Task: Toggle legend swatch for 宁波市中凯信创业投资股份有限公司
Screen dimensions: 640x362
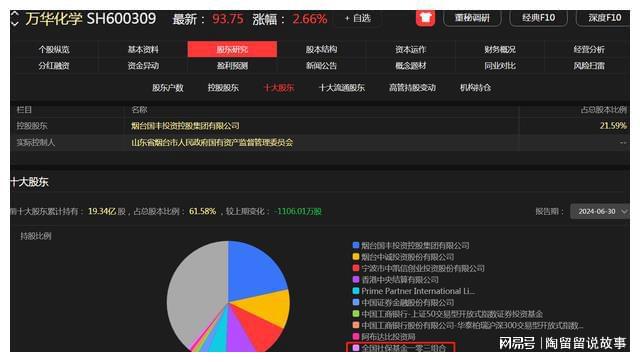Action: pos(356,268)
